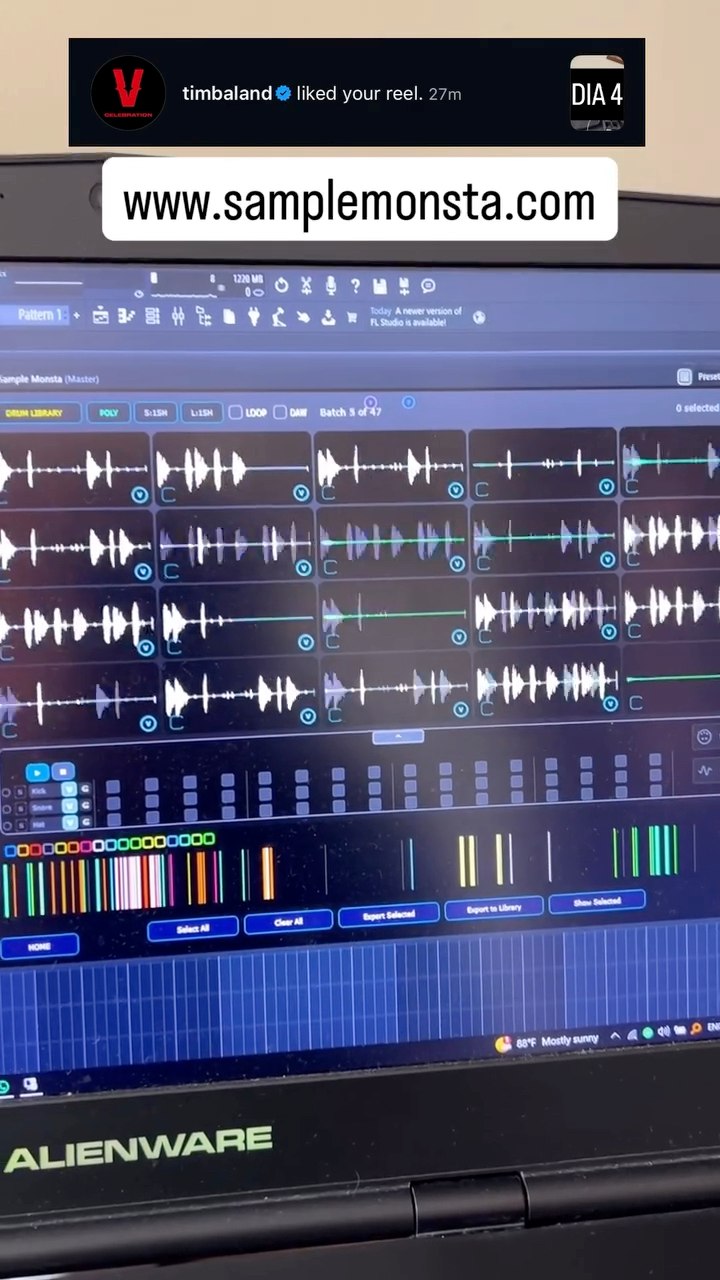Open the browser tree icon in toolbar

[203, 317]
